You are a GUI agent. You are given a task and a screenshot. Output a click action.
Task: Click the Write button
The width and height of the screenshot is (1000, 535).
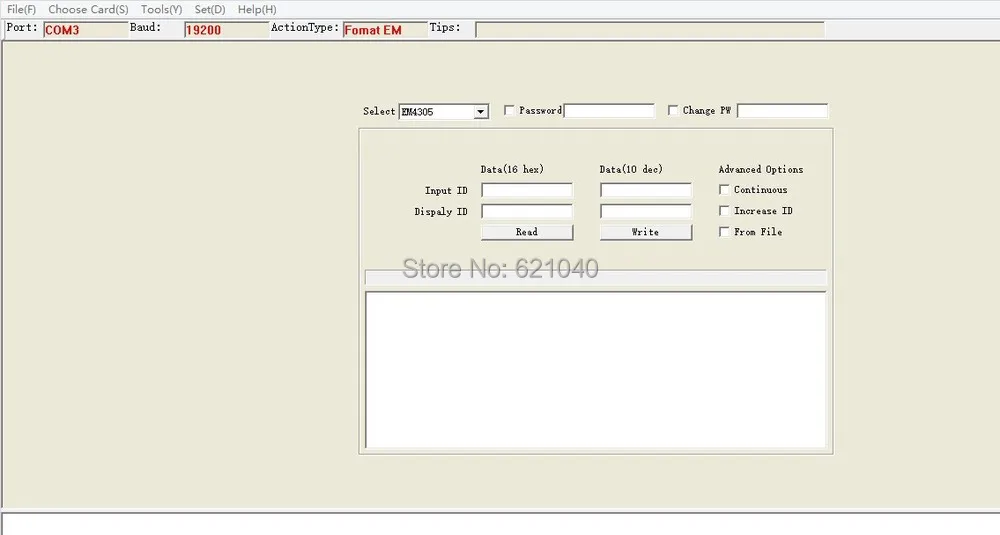[x=645, y=232]
